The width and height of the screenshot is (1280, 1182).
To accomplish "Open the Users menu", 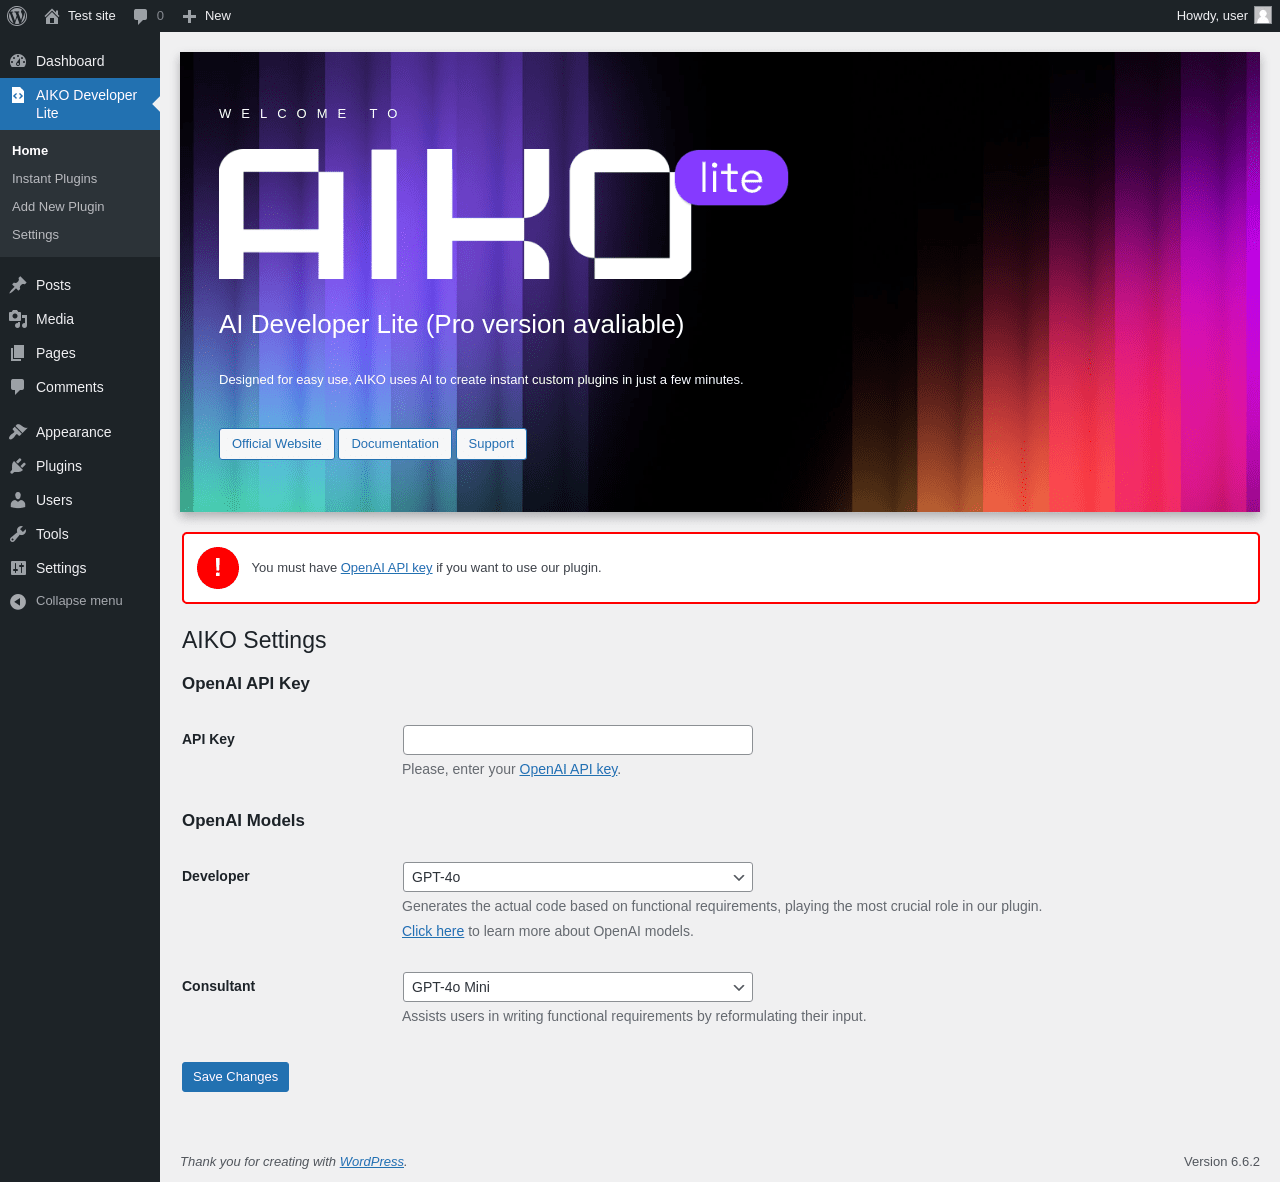I will [x=80, y=500].
